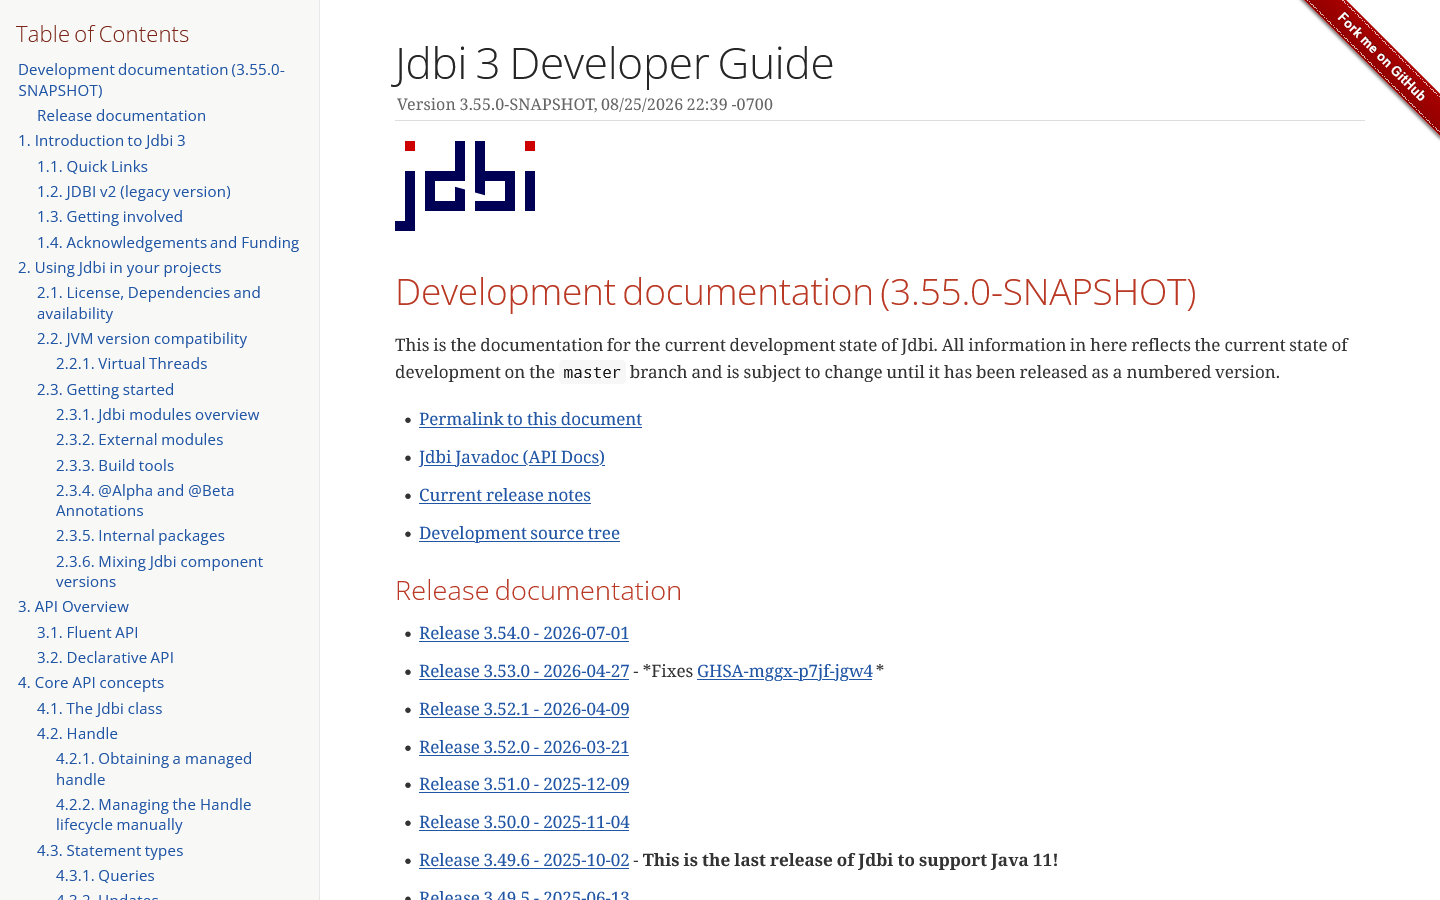Screen dimensions: 1440x900
Task: Click the 'last release of Jdbi to support Java 11' note
Action: pos(850,860)
